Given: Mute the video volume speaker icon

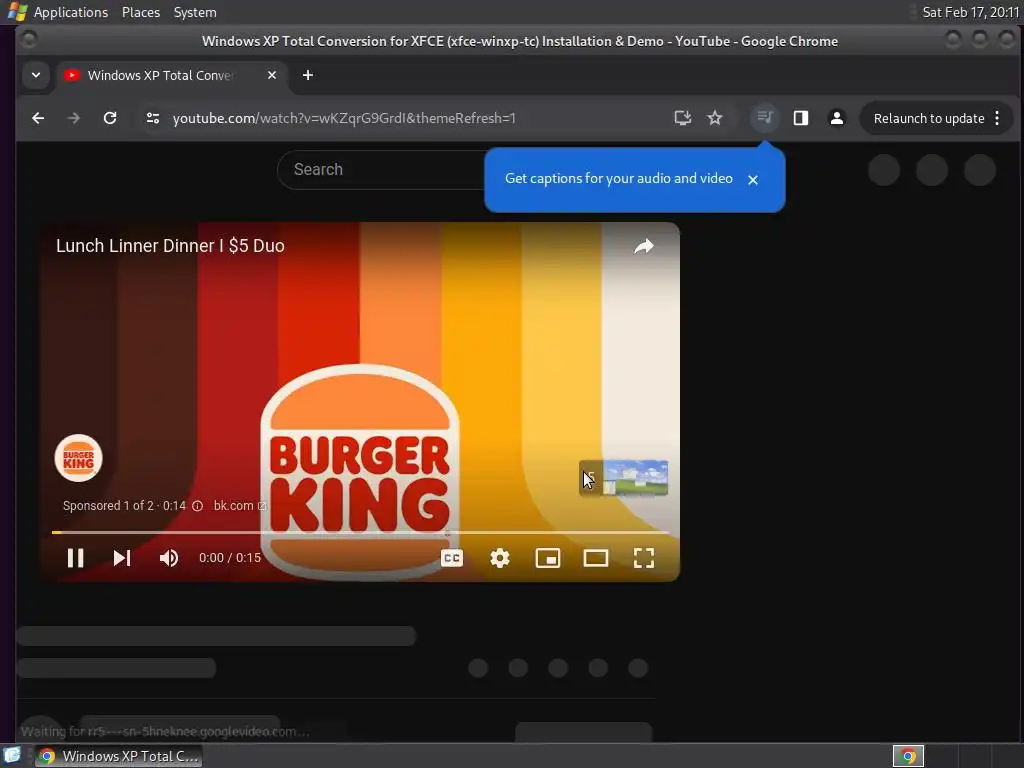Looking at the screenshot, I should (x=168, y=558).
